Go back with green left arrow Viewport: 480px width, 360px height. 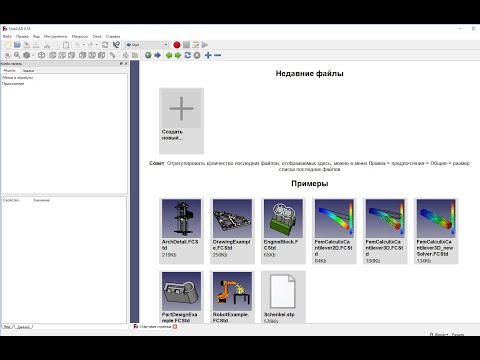tap(169, 55)
